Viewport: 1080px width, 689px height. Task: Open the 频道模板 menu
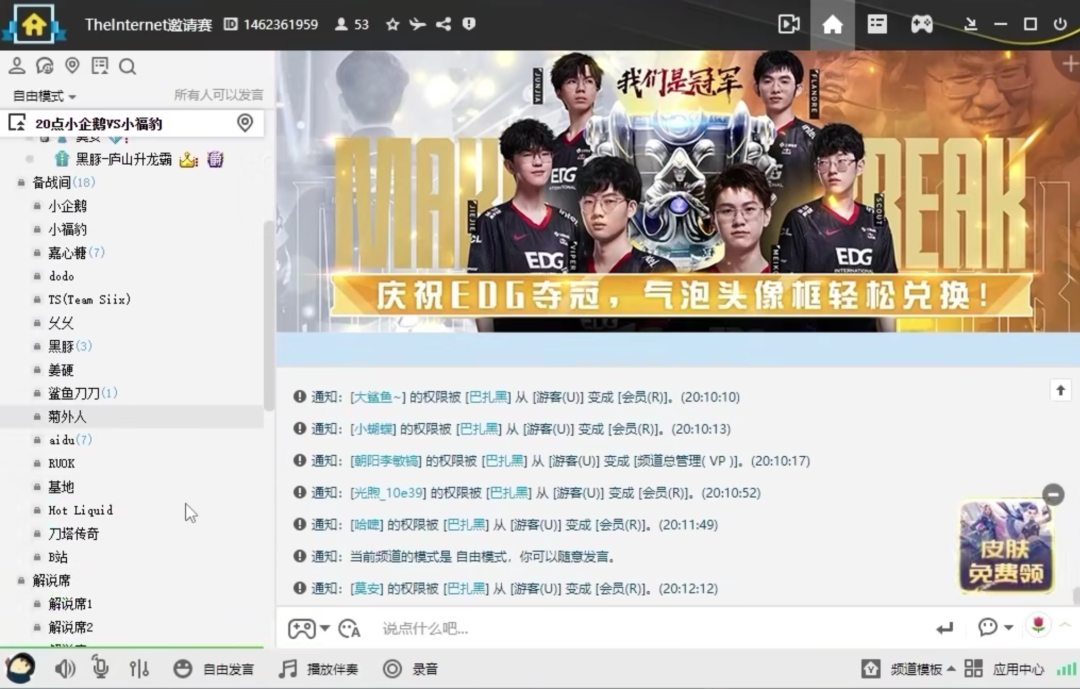pos(908,669)
